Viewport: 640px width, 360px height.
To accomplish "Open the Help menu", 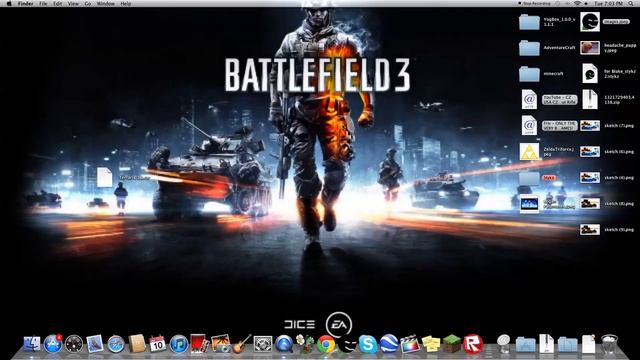I will [126, 3].
